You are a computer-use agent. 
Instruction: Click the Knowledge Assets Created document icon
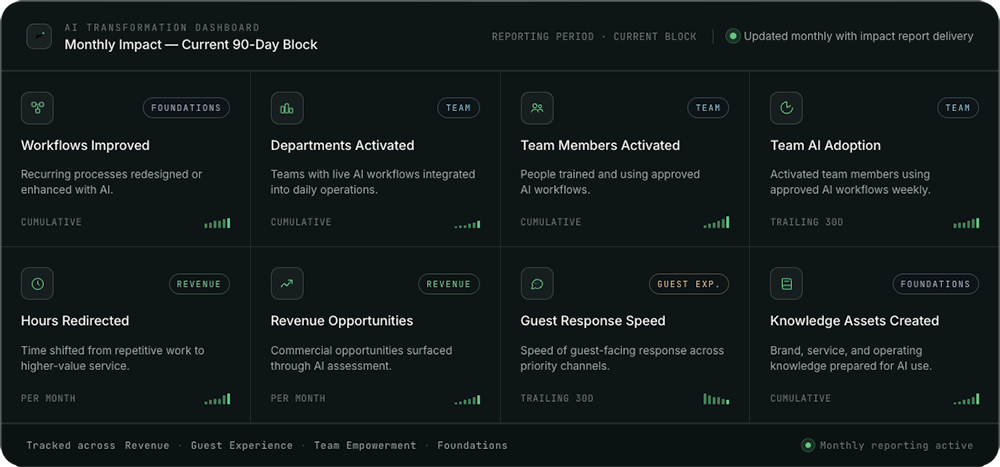(786, 284)
